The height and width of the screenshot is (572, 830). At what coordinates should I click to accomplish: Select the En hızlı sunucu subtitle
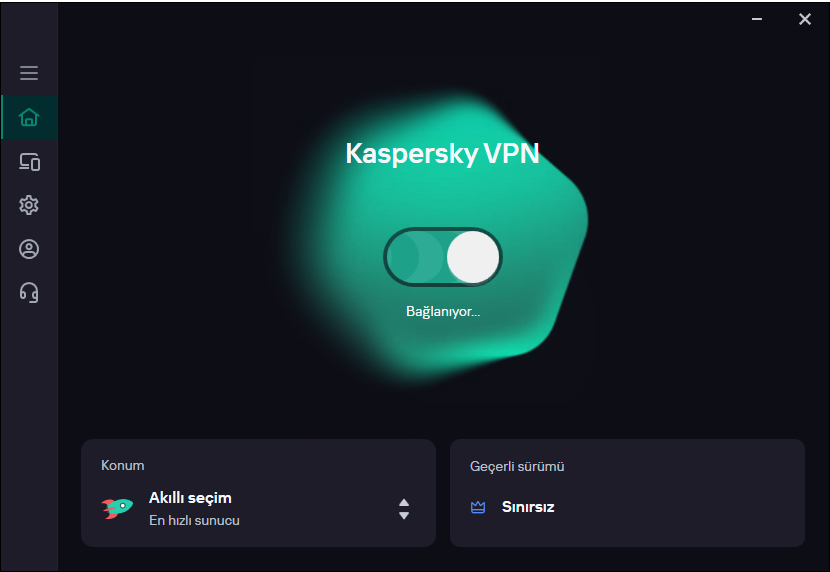[194, 520]
